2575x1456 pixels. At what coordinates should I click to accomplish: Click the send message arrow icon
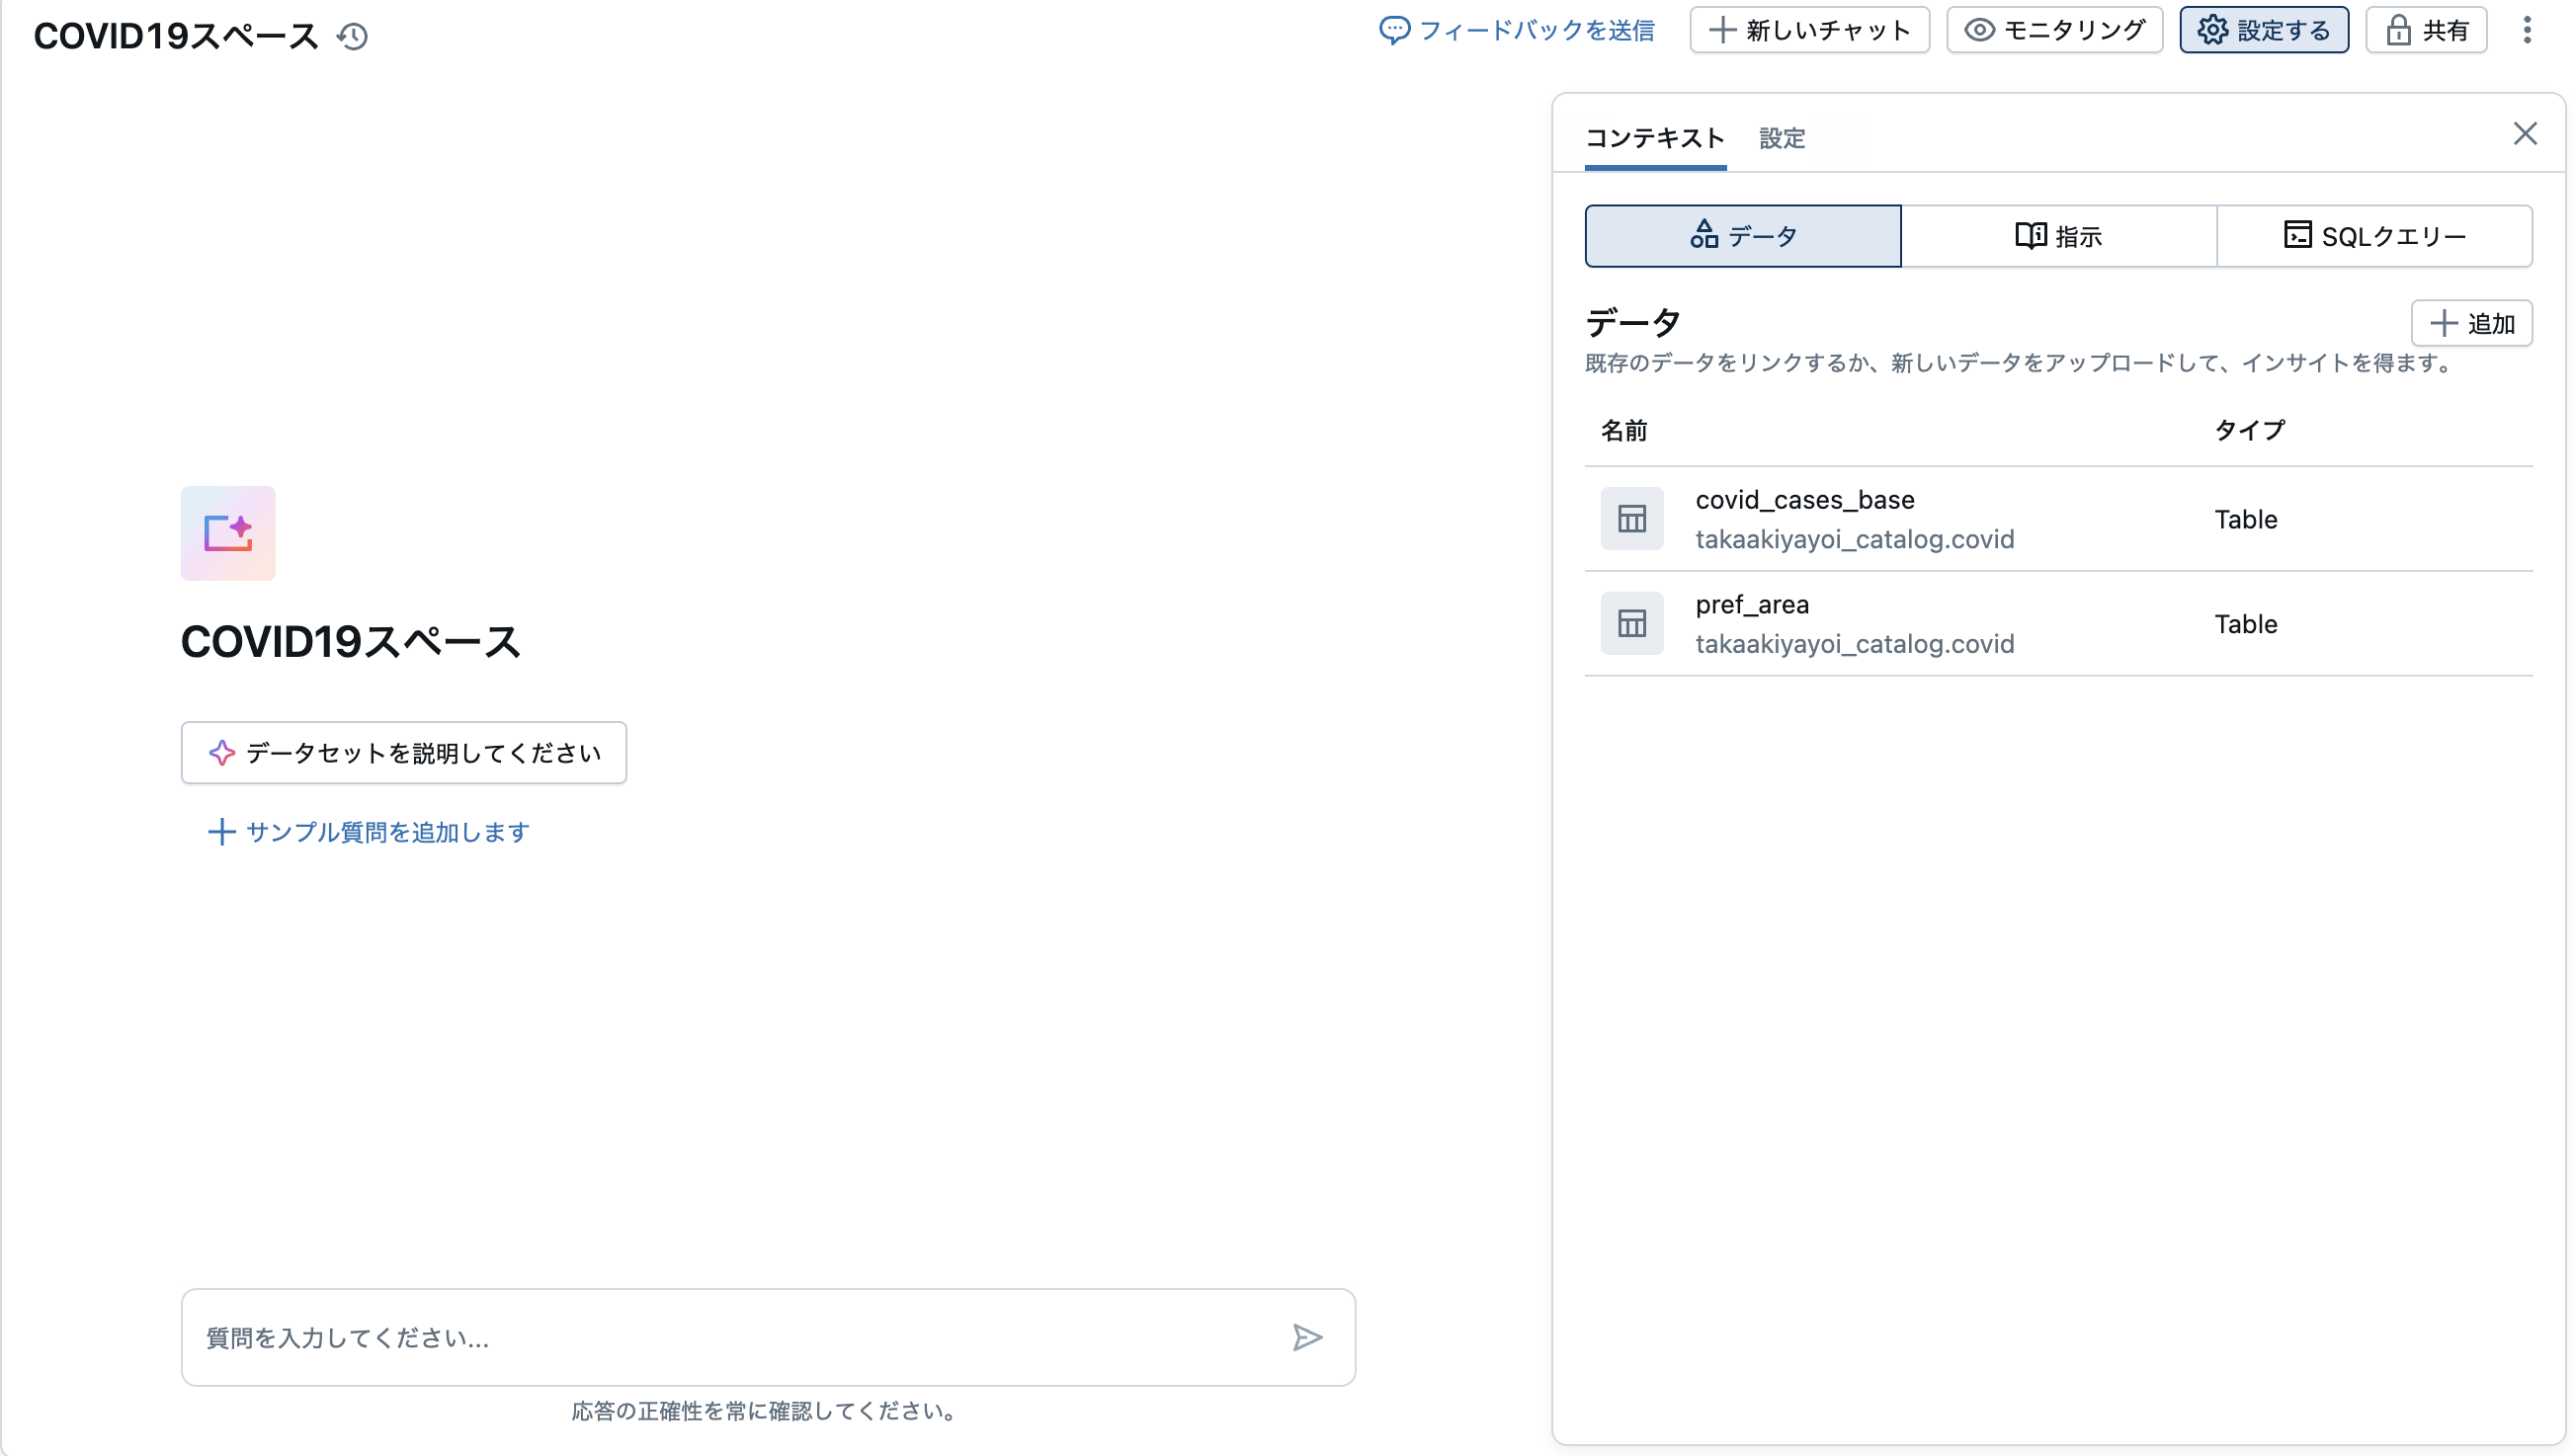click(x=1307, y=1337)
